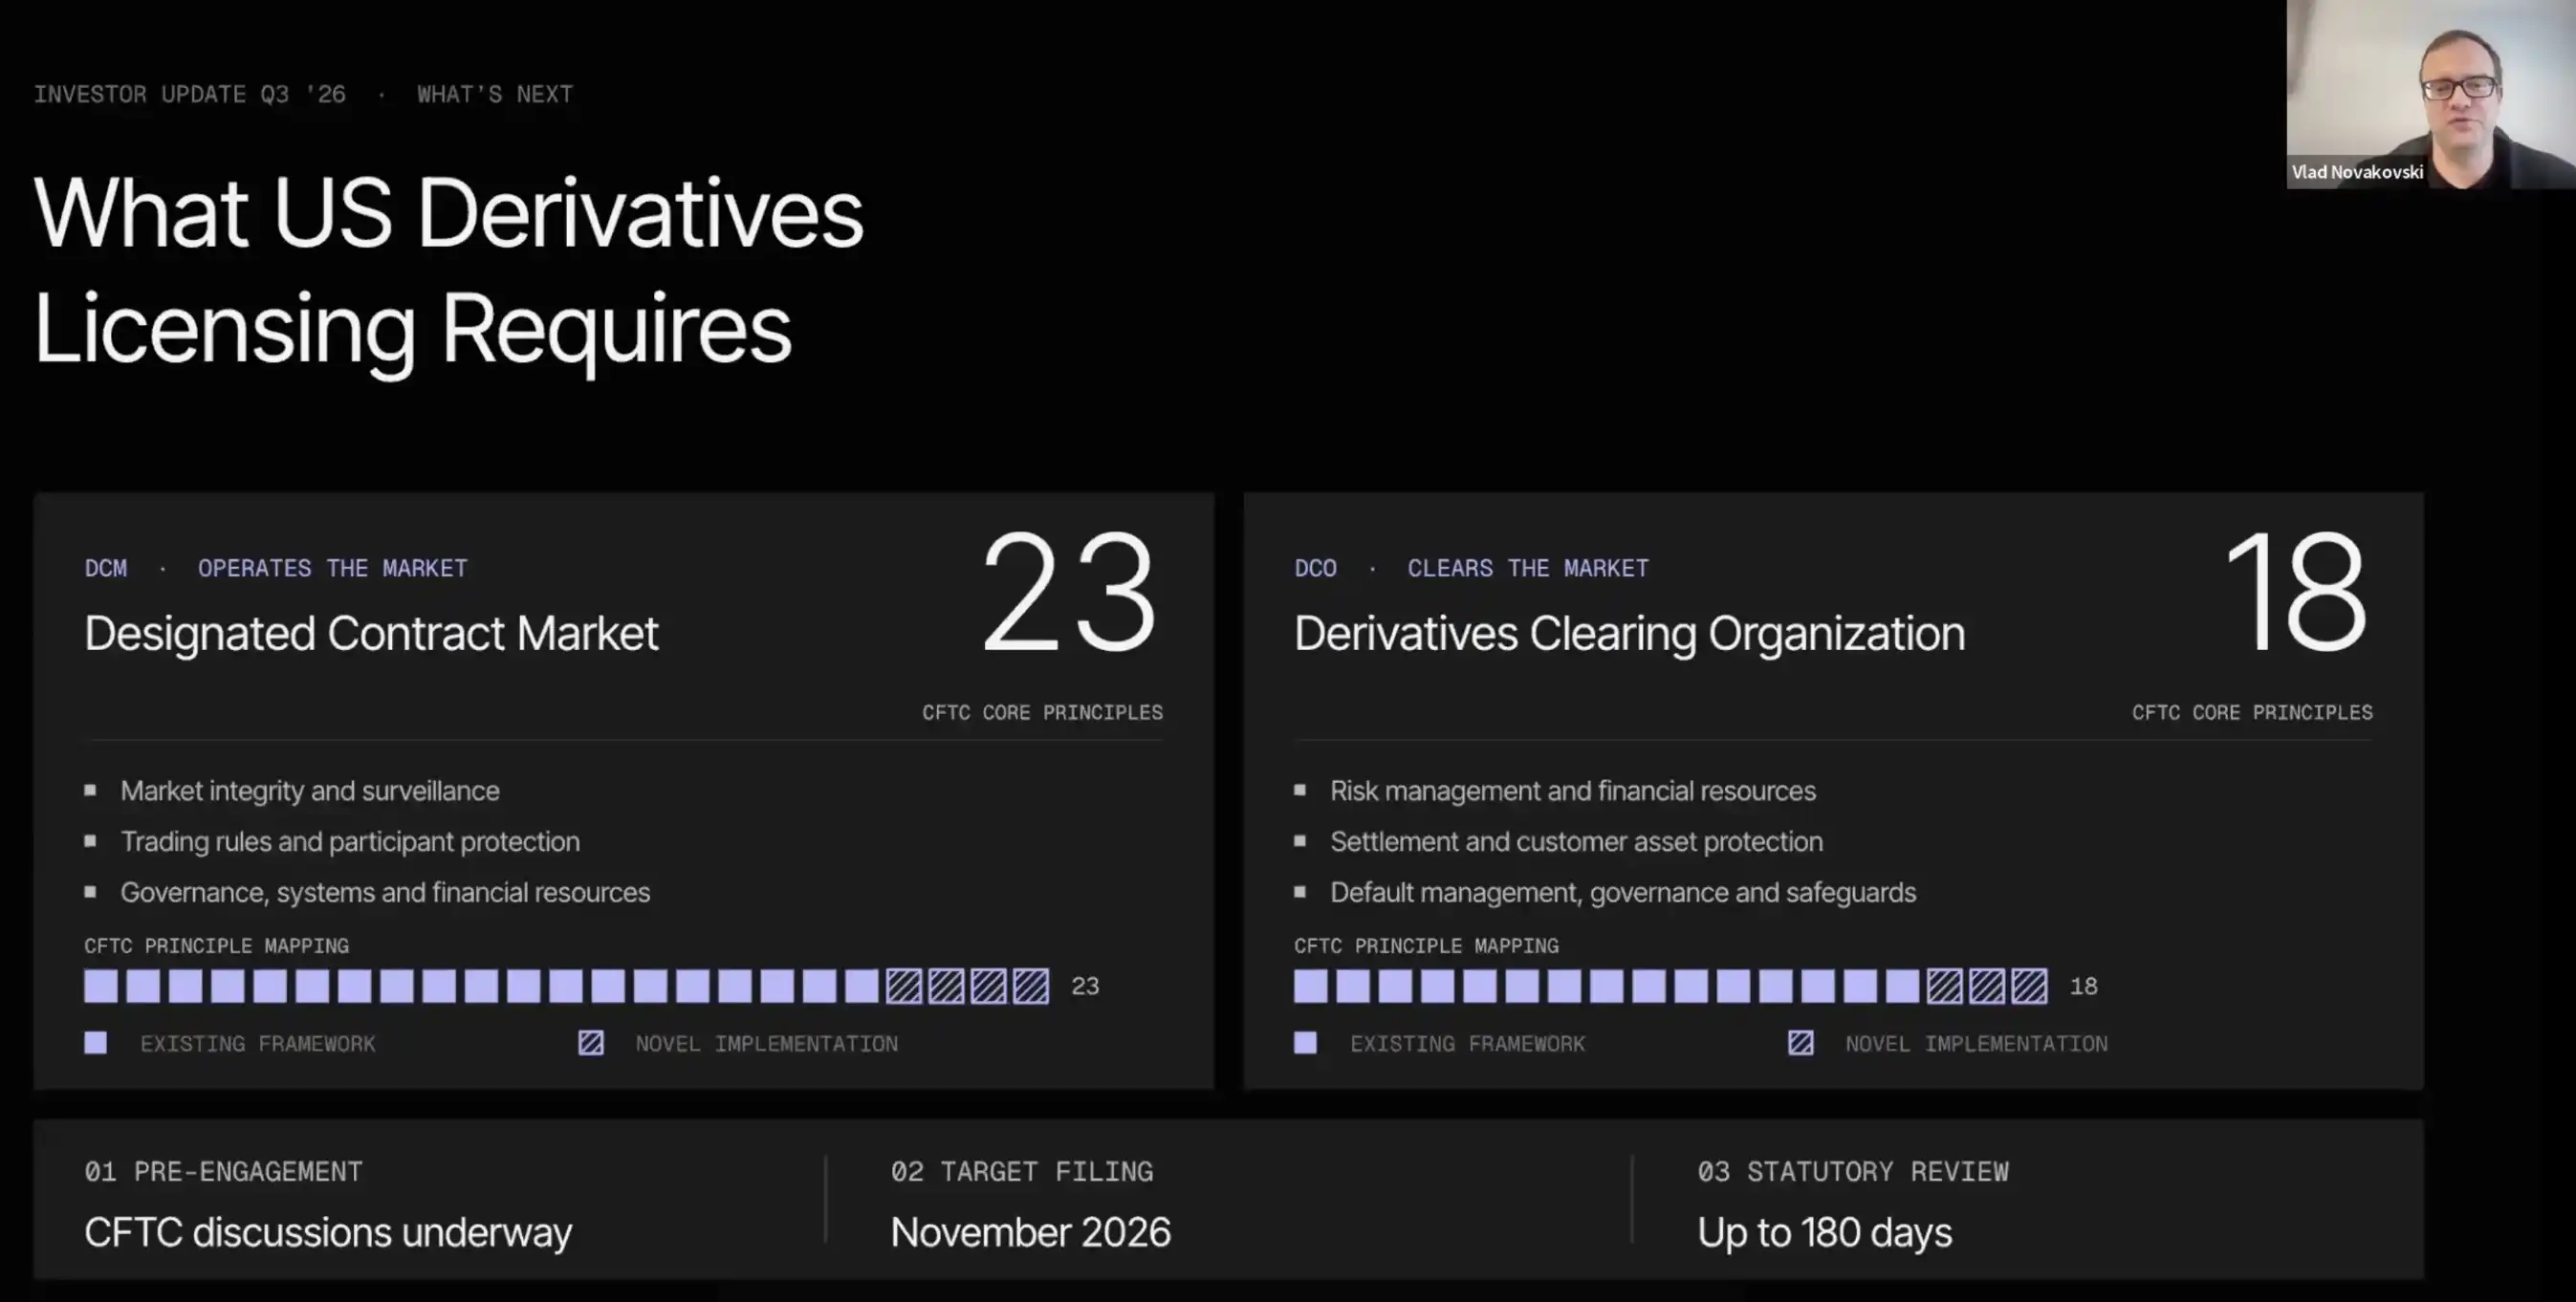The height and width of the screenshot is (1302, 2576).
Task: Click 'Settlement and customer asset protection' bullet
Action: point(1577,842)
